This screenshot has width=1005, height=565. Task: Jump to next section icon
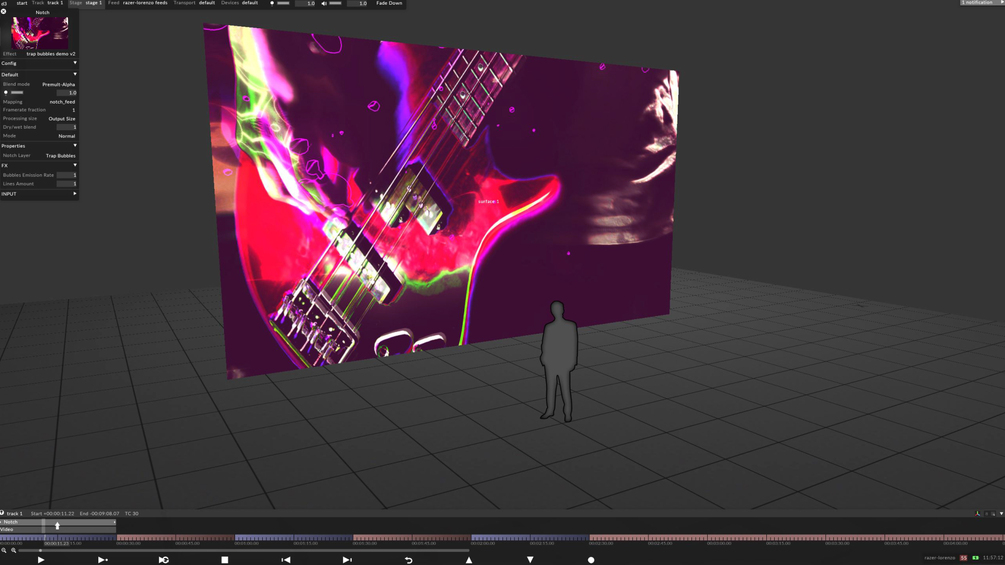(347, 560)
